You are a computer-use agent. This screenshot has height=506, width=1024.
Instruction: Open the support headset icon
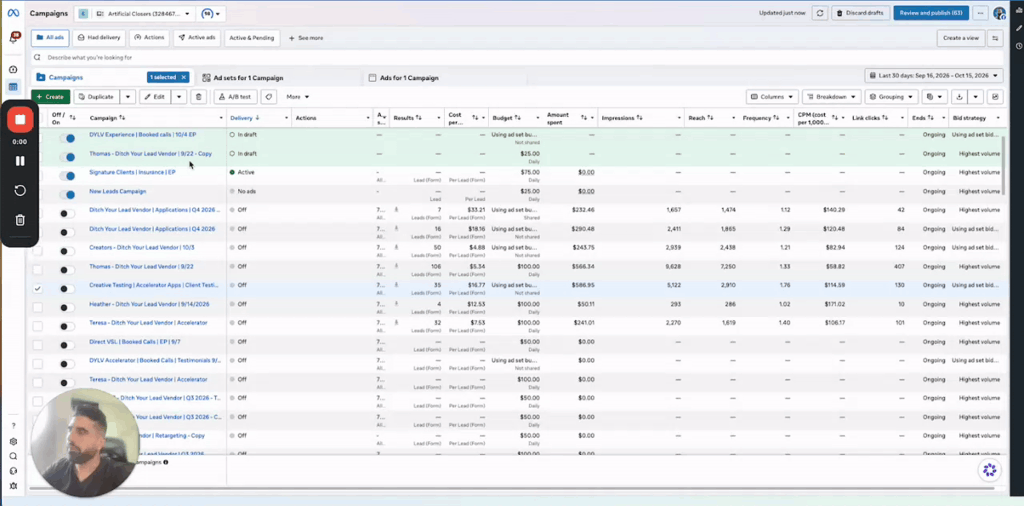pyautogui.click(x=13, y=471)
